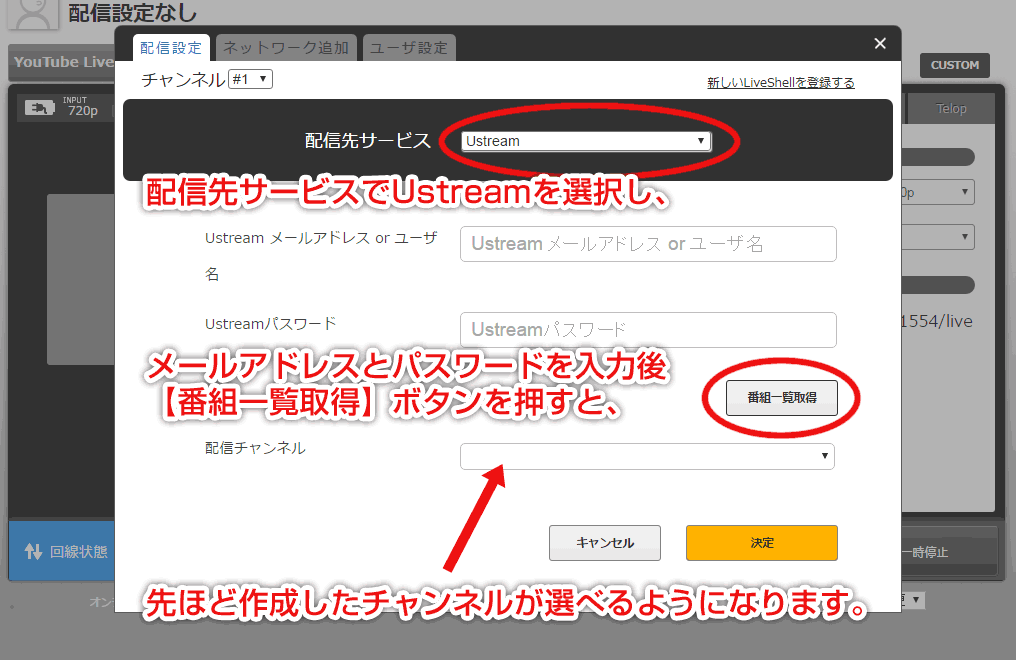Screen dimensions: 1016x660
Task: Click the キャンセル button
Action: 605,543
